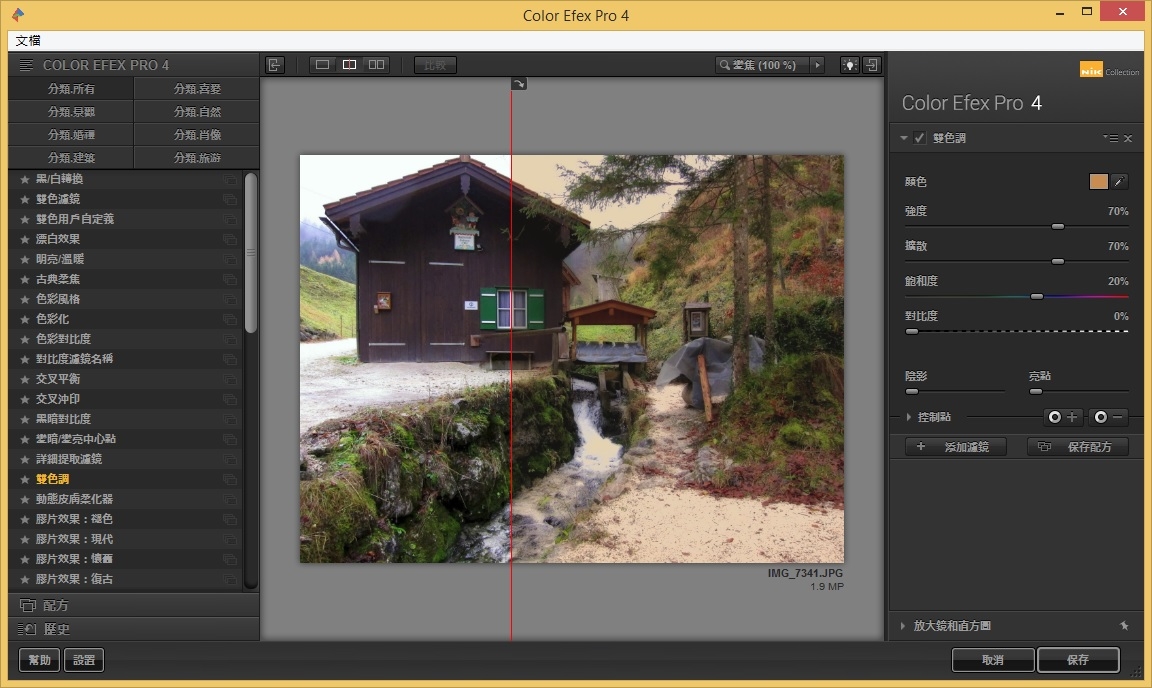Add a positive control point
1152x688 pixels.
coord(1062,417)
